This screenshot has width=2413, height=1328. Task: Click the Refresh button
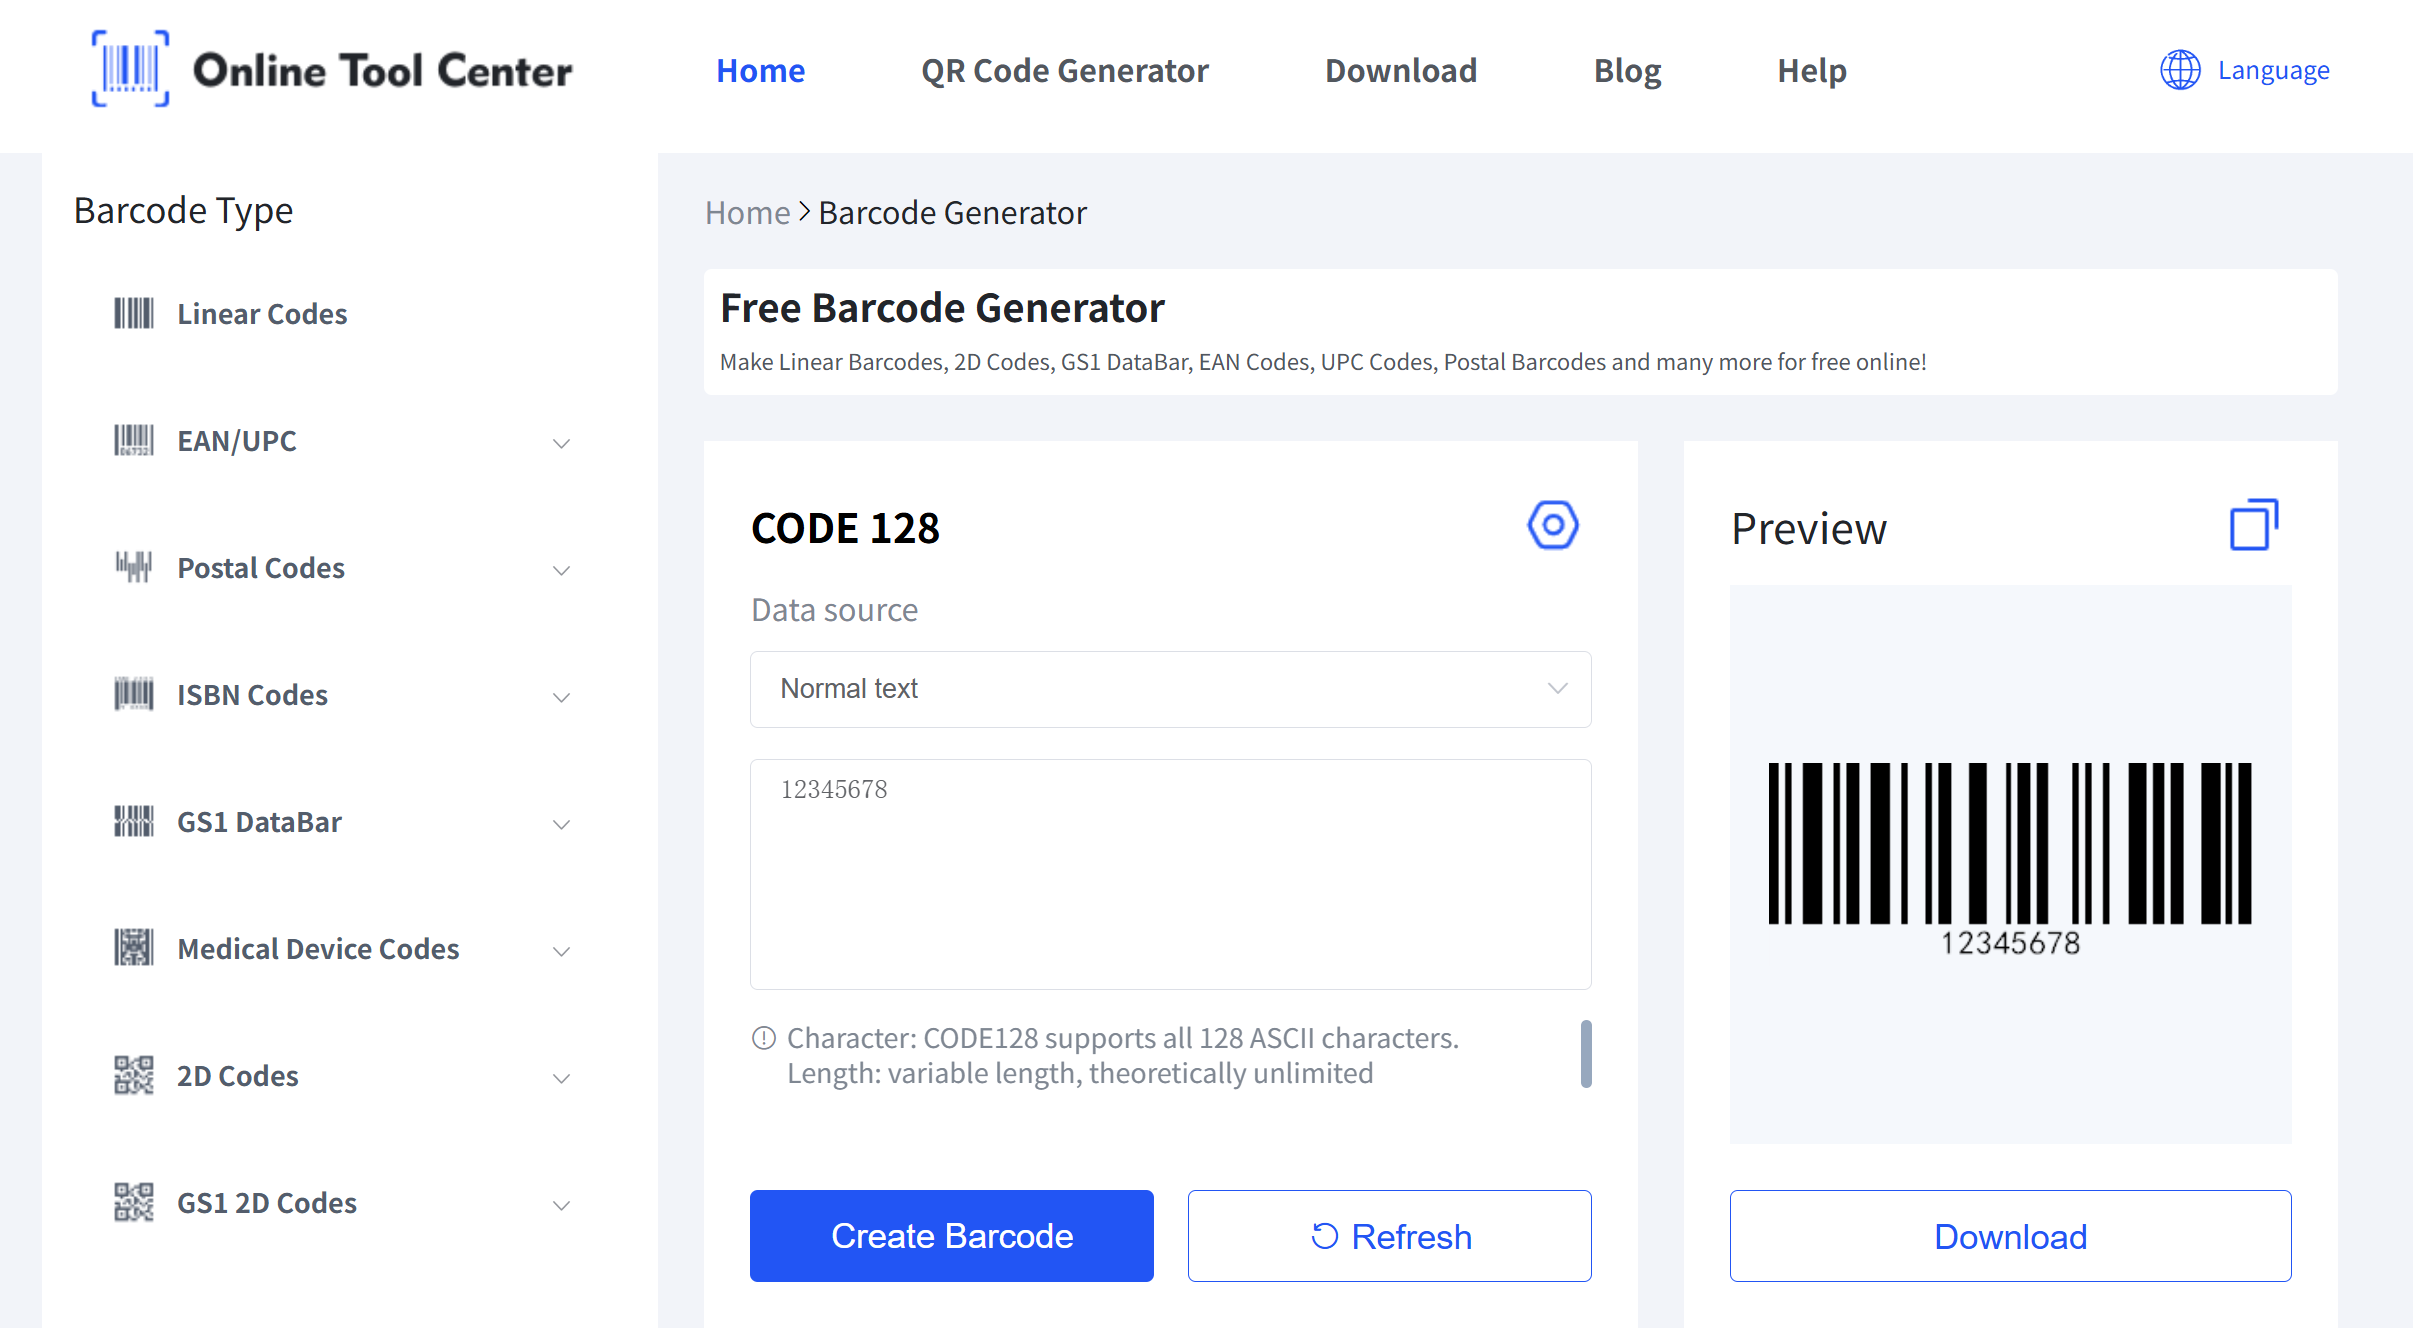[x=1389, y=1236]
